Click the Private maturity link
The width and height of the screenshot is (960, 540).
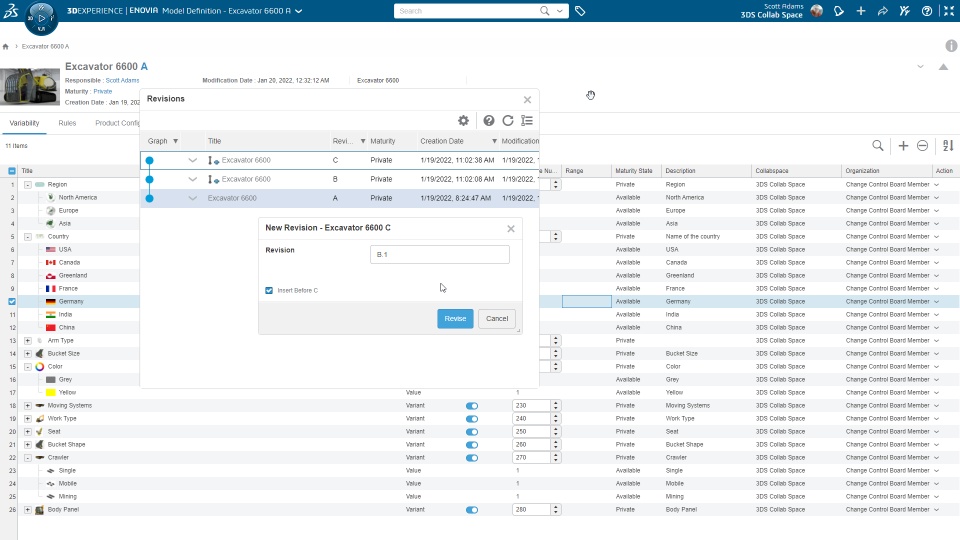click(x=103, y=91)
